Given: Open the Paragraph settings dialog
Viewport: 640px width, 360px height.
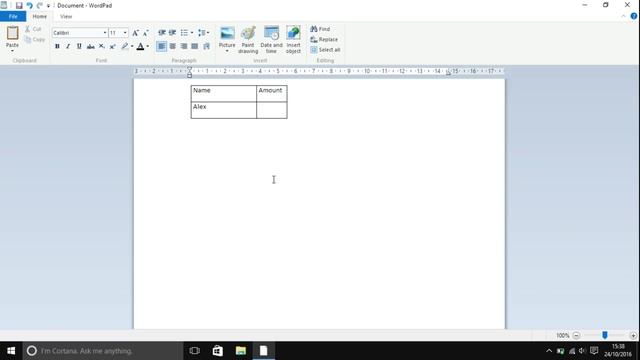Looking at the screenshot, I should (x=207, y=47).
